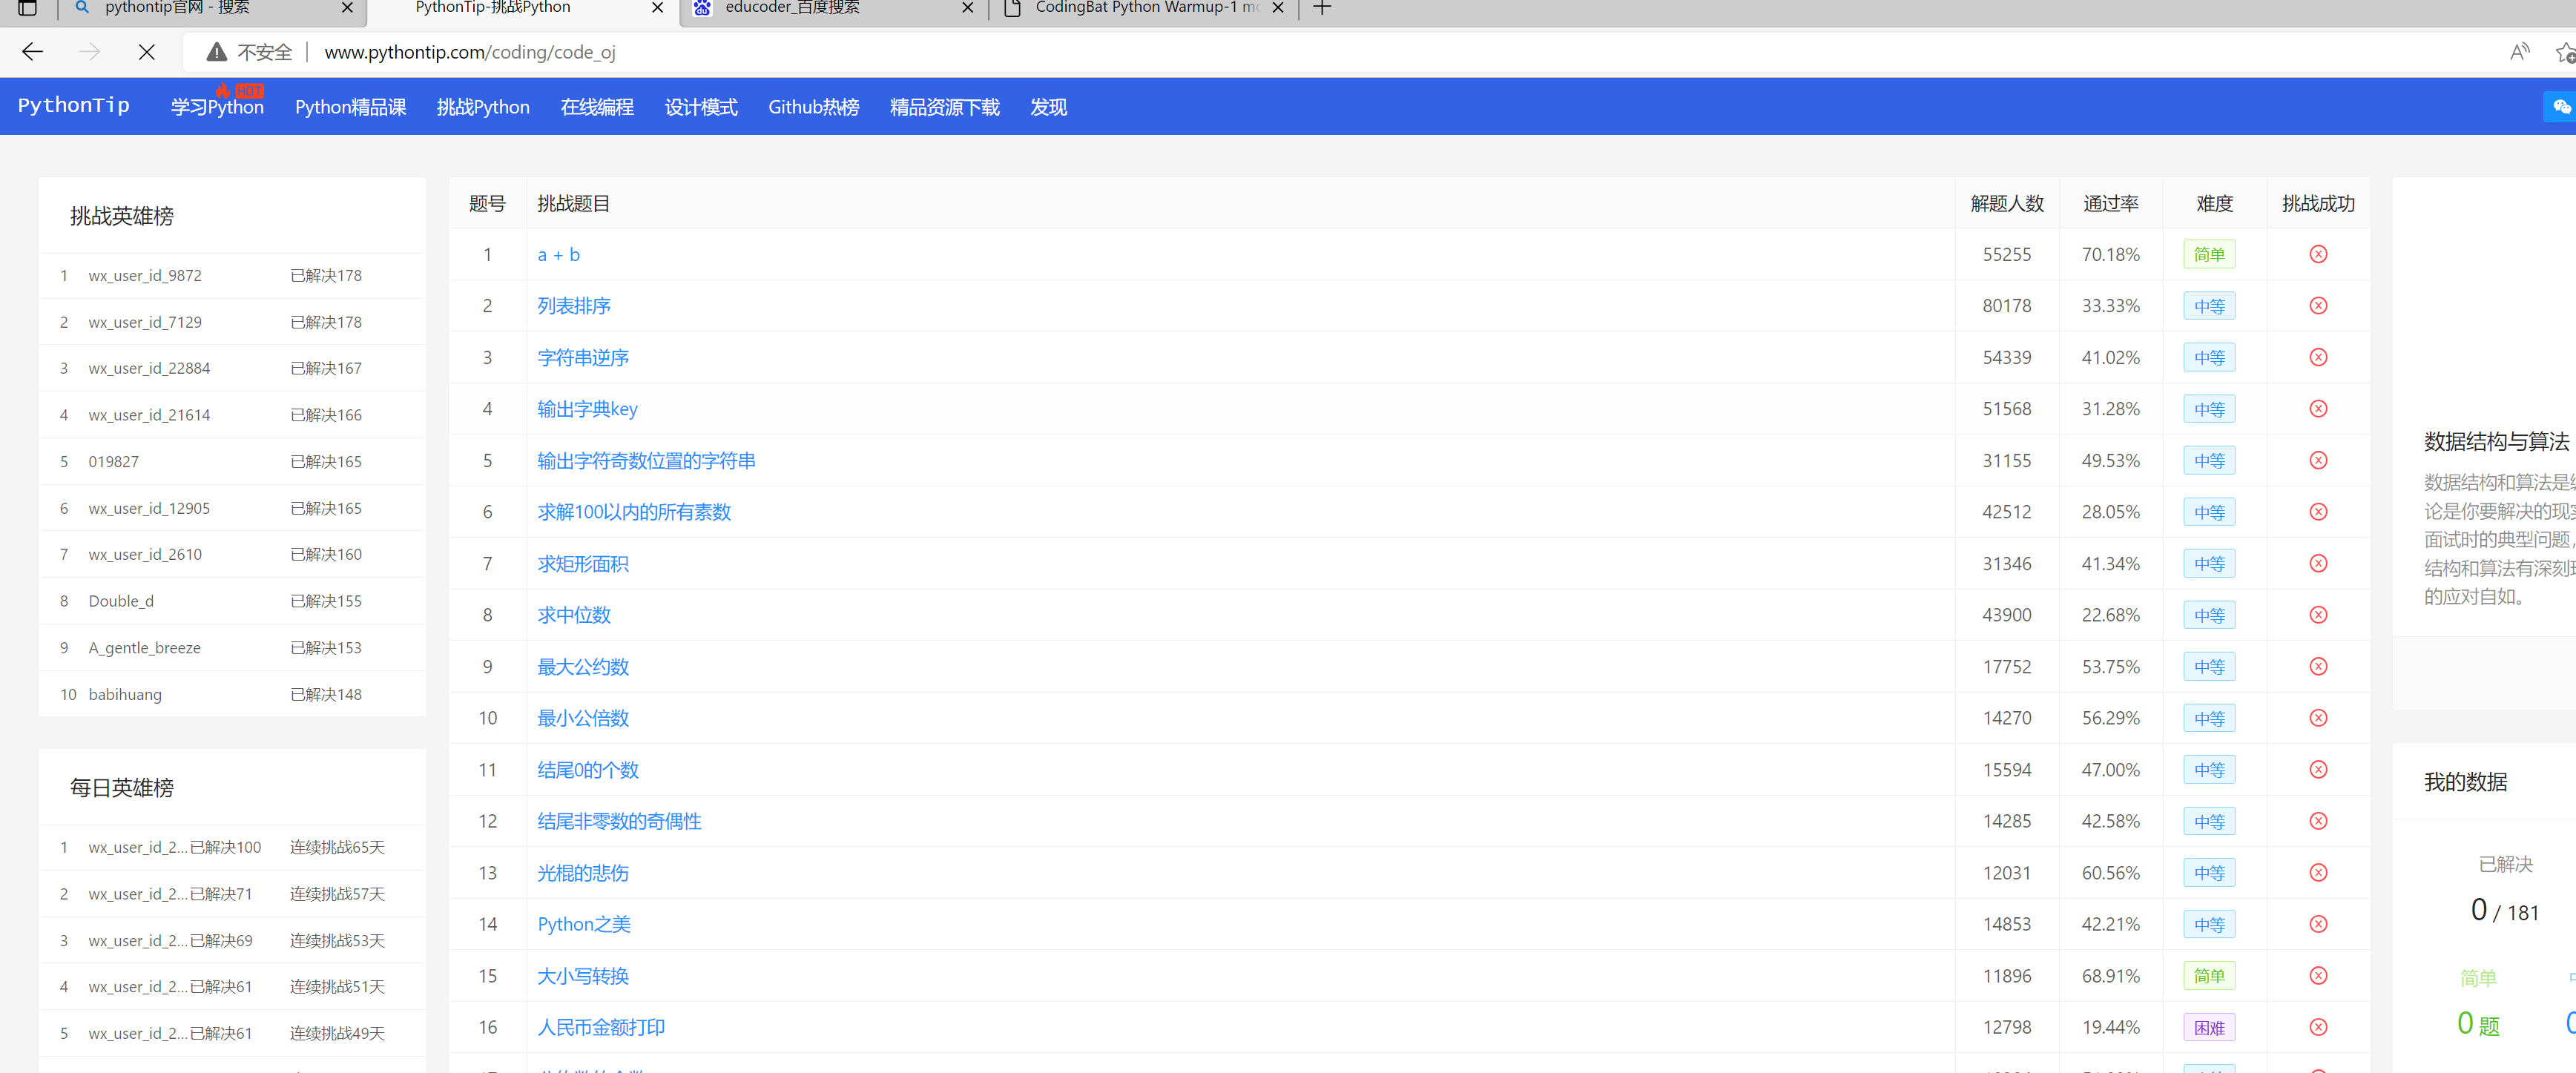Image resolution: width=2576 pixels, height=1073 pixels.
Task: Click the 简单 badge for 大小写转换
Action: pos(2209,975)
